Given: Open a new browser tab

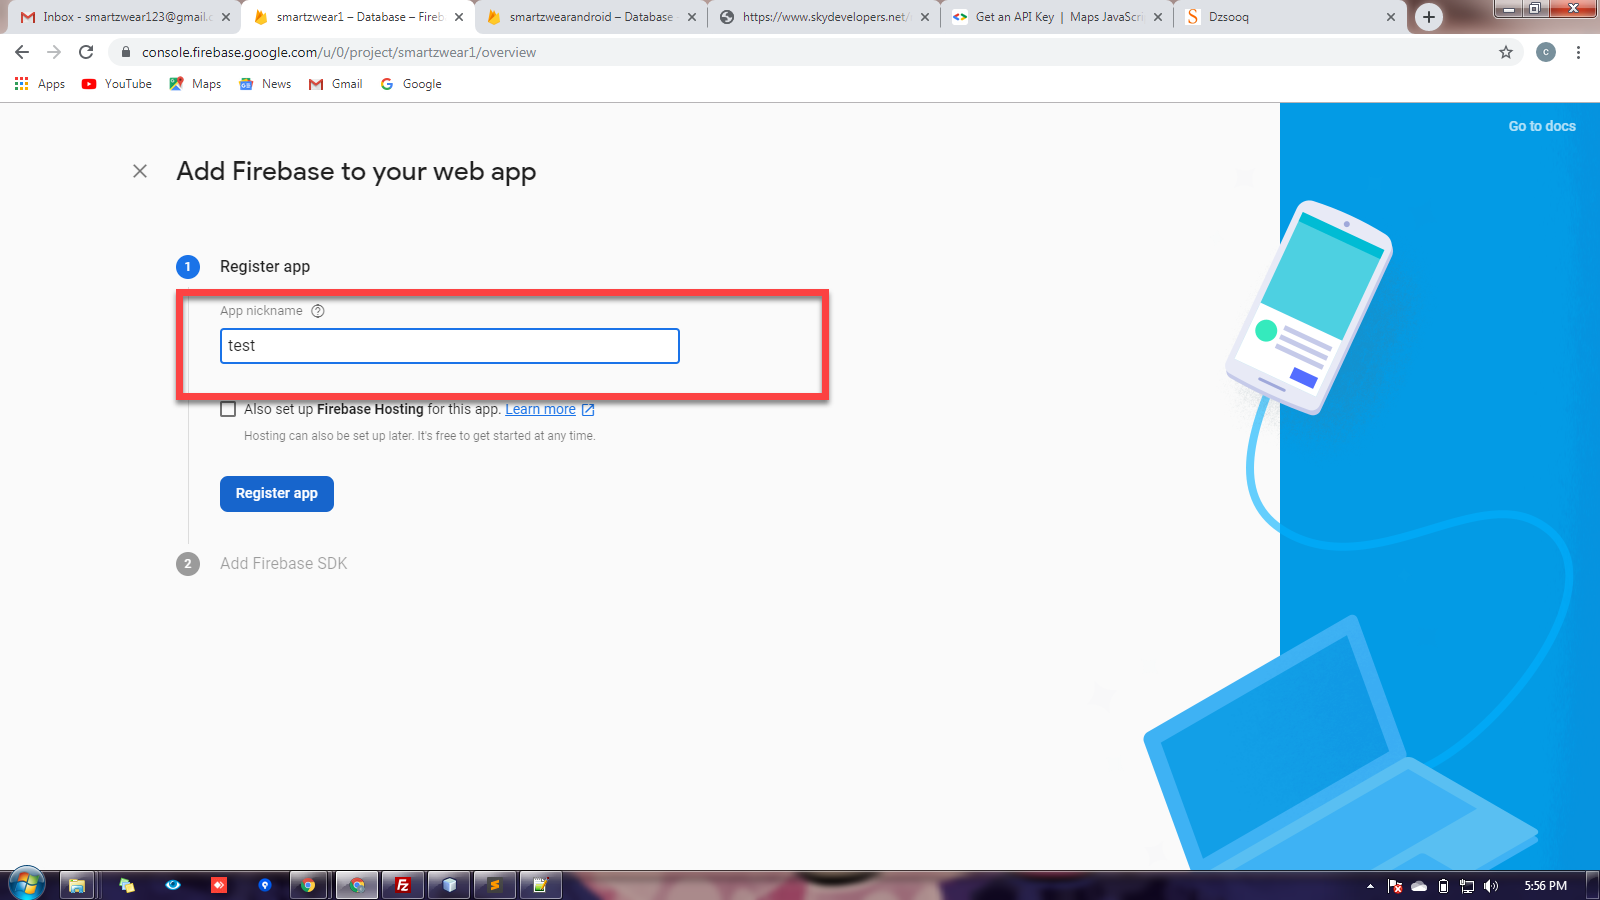Looking at the screenshot, I should point(1429,17).
